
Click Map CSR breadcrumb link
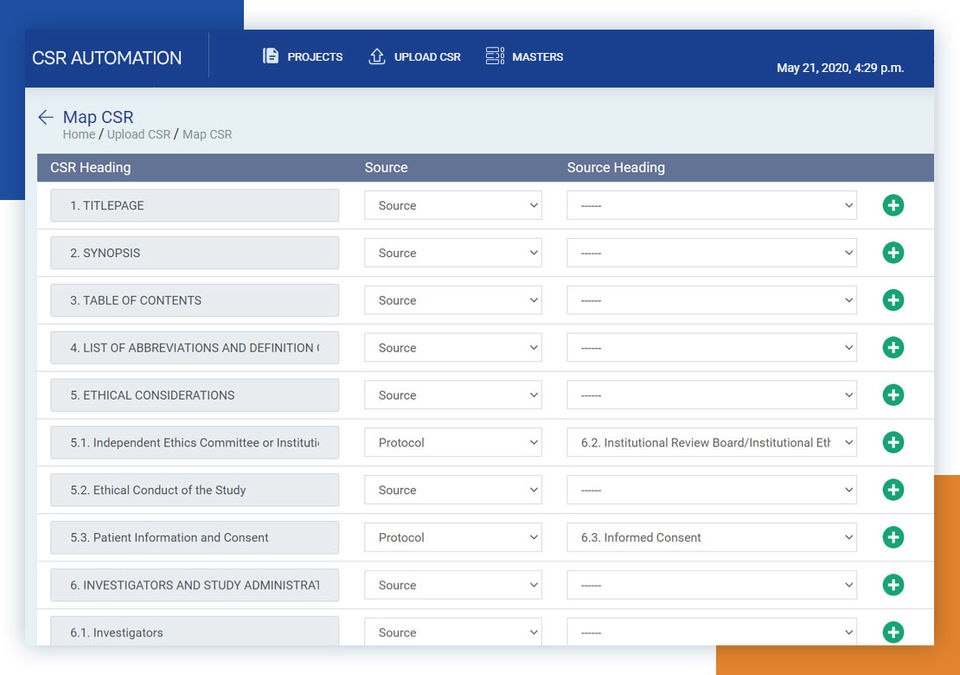coord(207,134)
